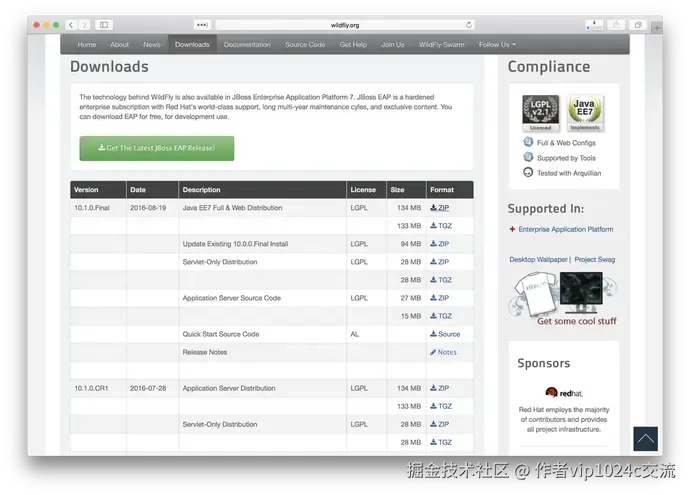Select the Downloads nav tab
Image resolution: width=690 pixels, height=495 pixels.
(x=192, y=44)
